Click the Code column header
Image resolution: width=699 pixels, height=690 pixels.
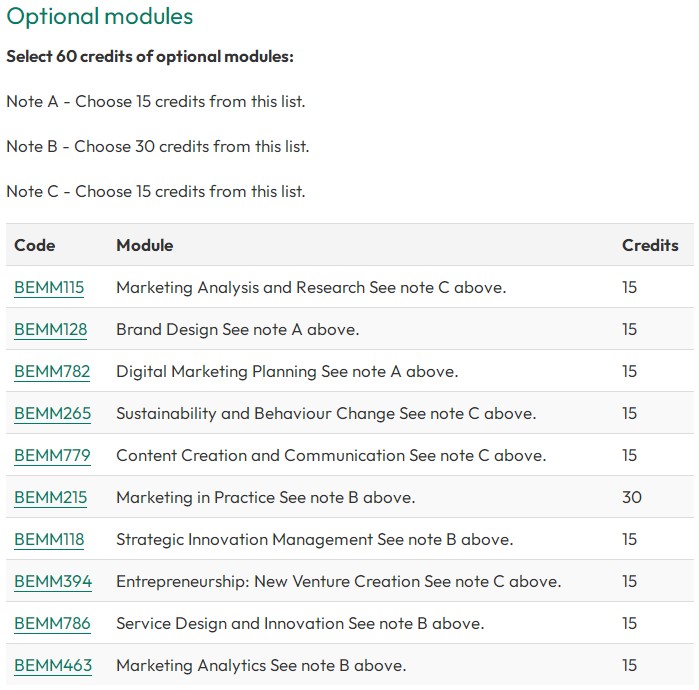tap(35, 245)
